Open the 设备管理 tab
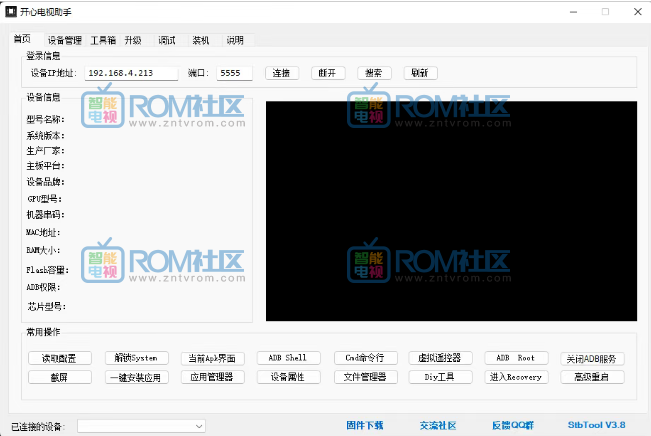Image resolution: width=651 pixels, height=436 pixels. [64, 40]
